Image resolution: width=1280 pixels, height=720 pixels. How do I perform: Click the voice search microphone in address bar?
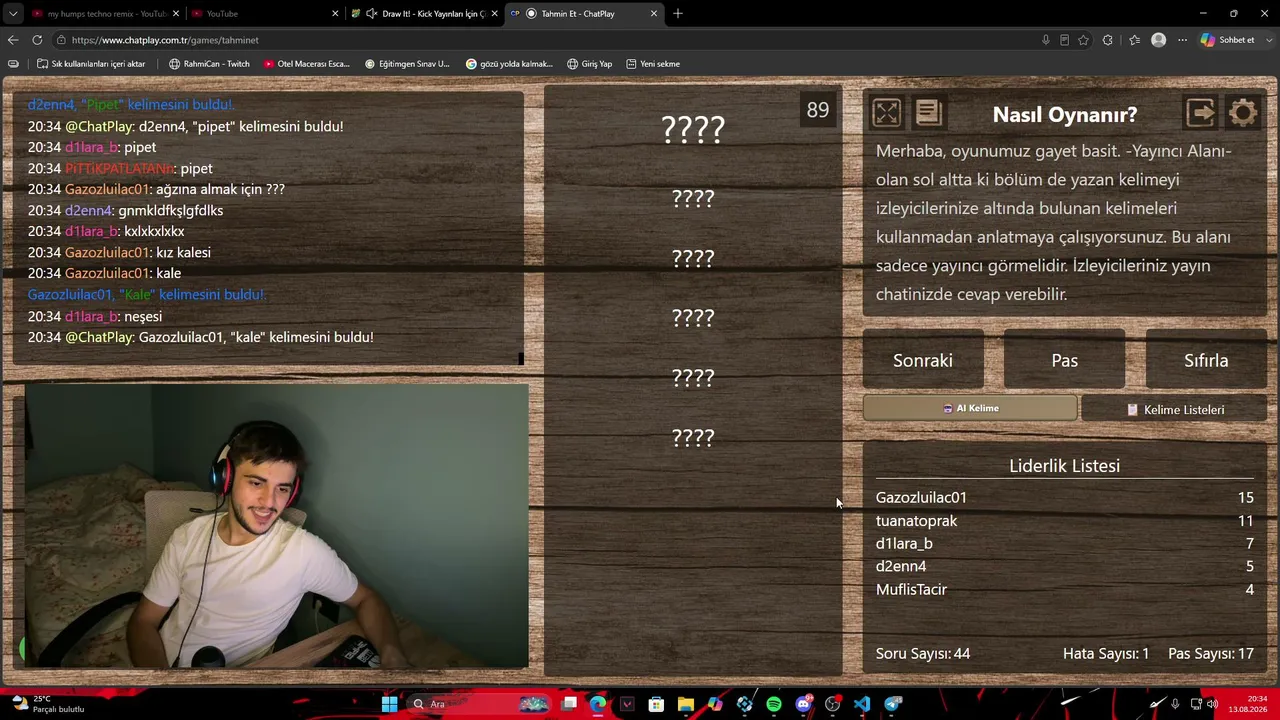point(1045,40)
